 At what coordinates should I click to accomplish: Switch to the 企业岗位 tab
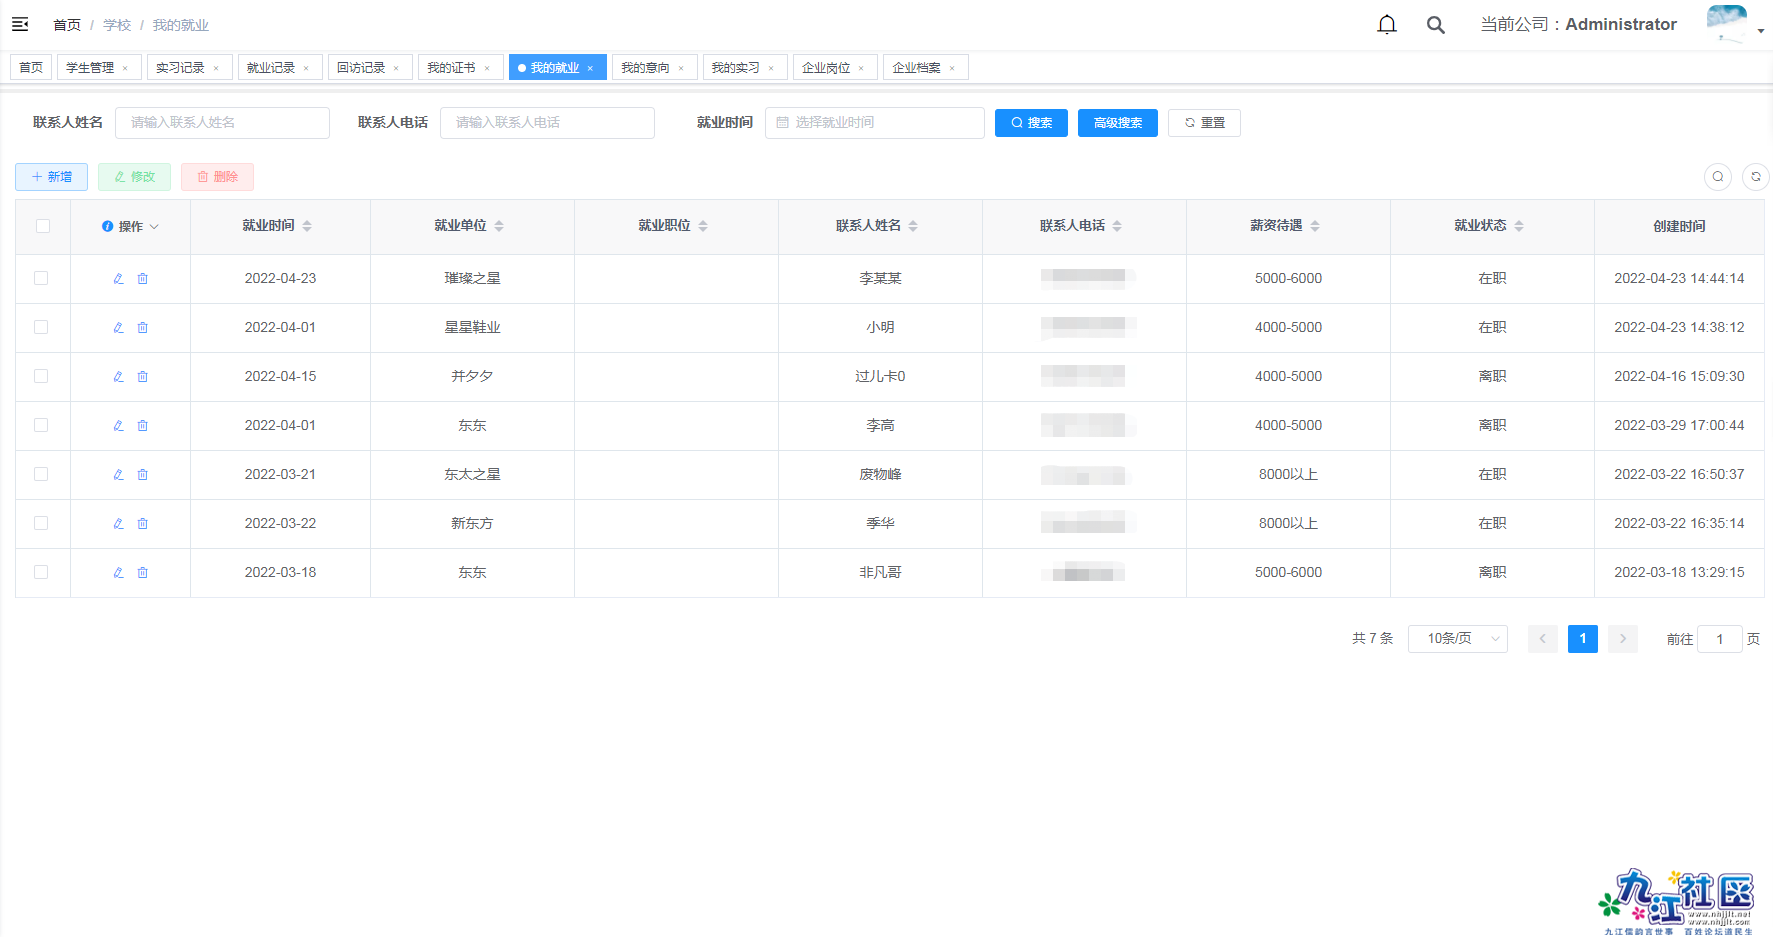tap(828, 67)
